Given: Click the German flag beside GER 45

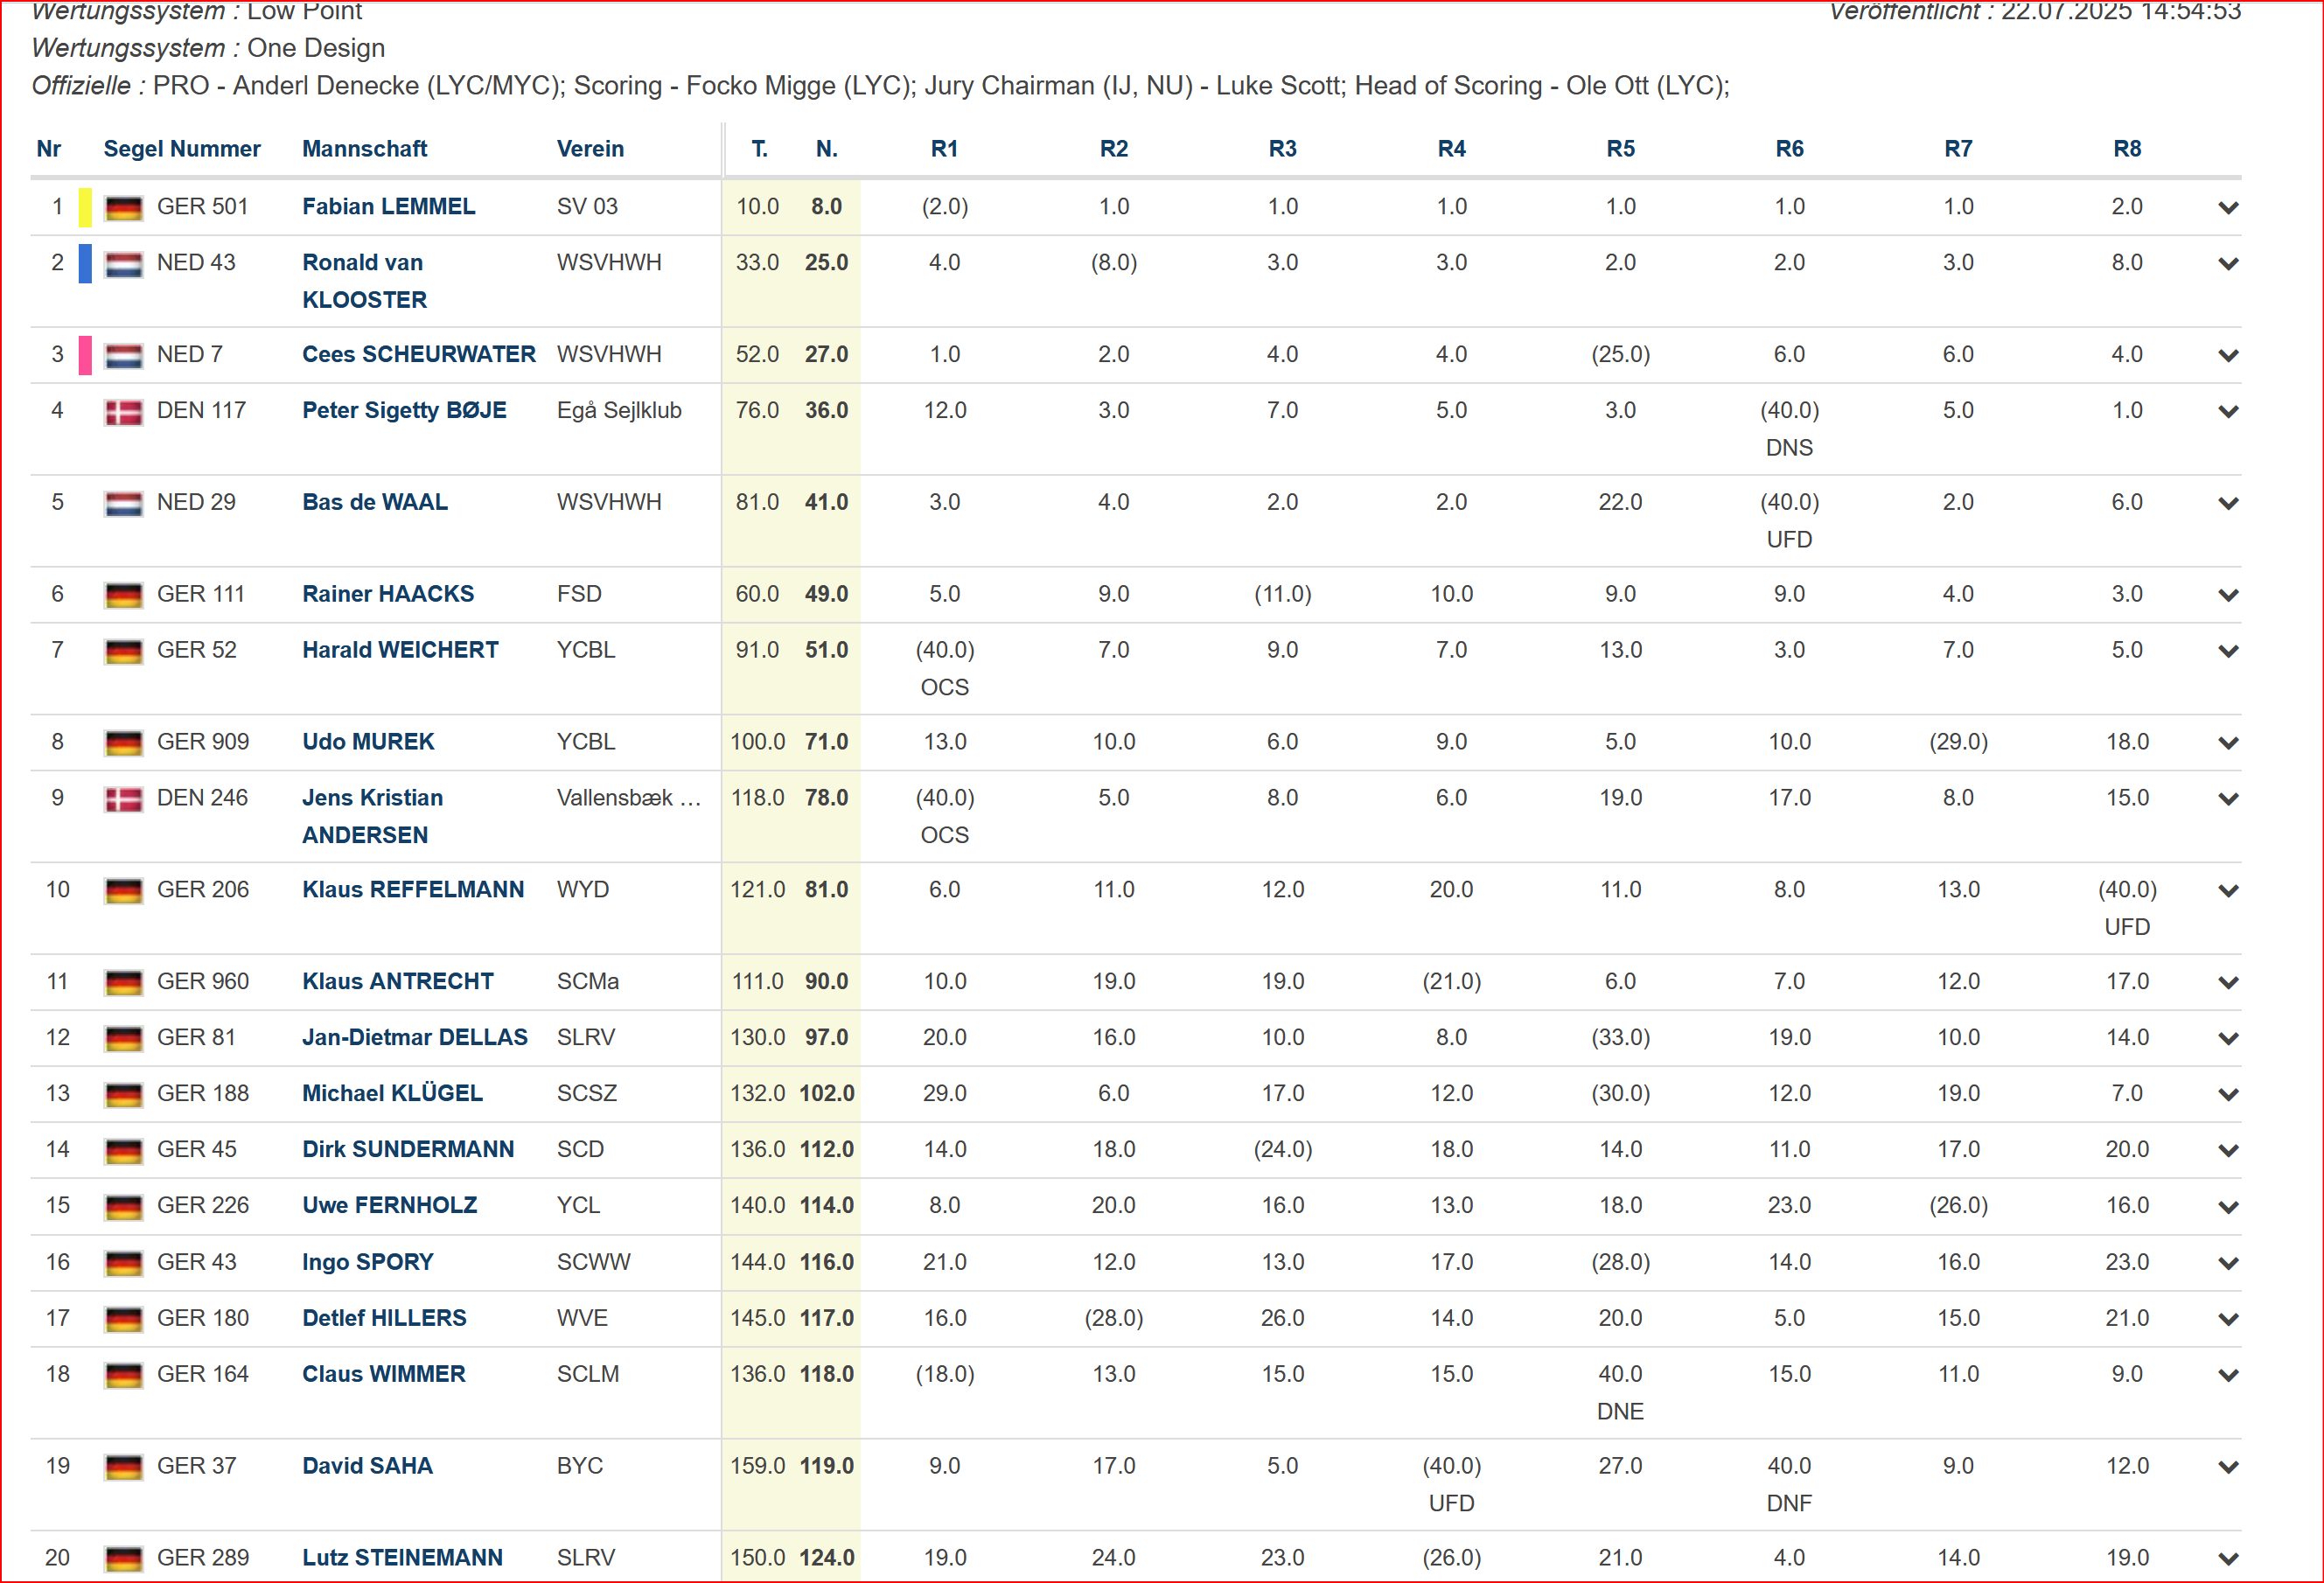Looking at the screenshot, I should point(123,1152).
